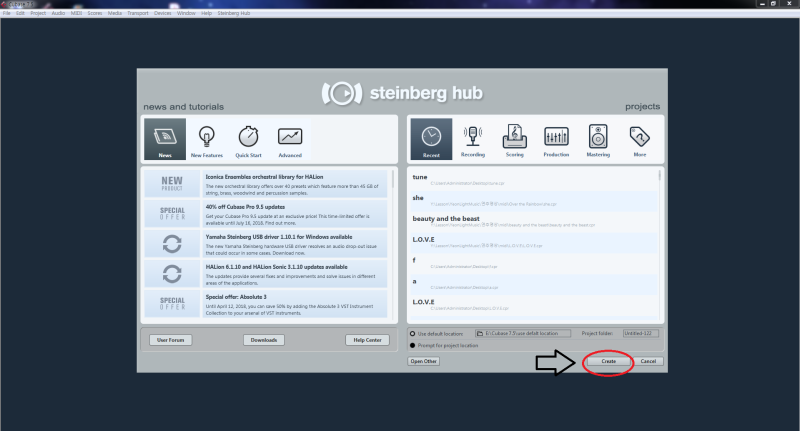Select the Recent projects clock icon
Viewport: 800px width, 431px height.
[x=431, y=139]
